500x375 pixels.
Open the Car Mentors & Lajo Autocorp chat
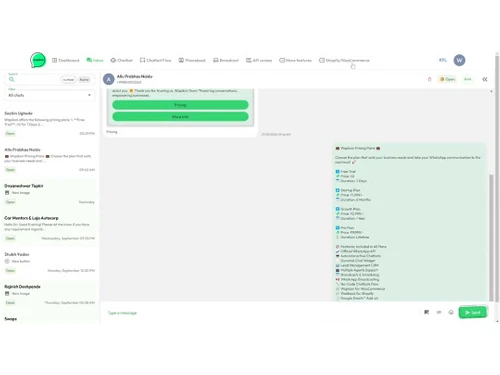tap(49, 228)
